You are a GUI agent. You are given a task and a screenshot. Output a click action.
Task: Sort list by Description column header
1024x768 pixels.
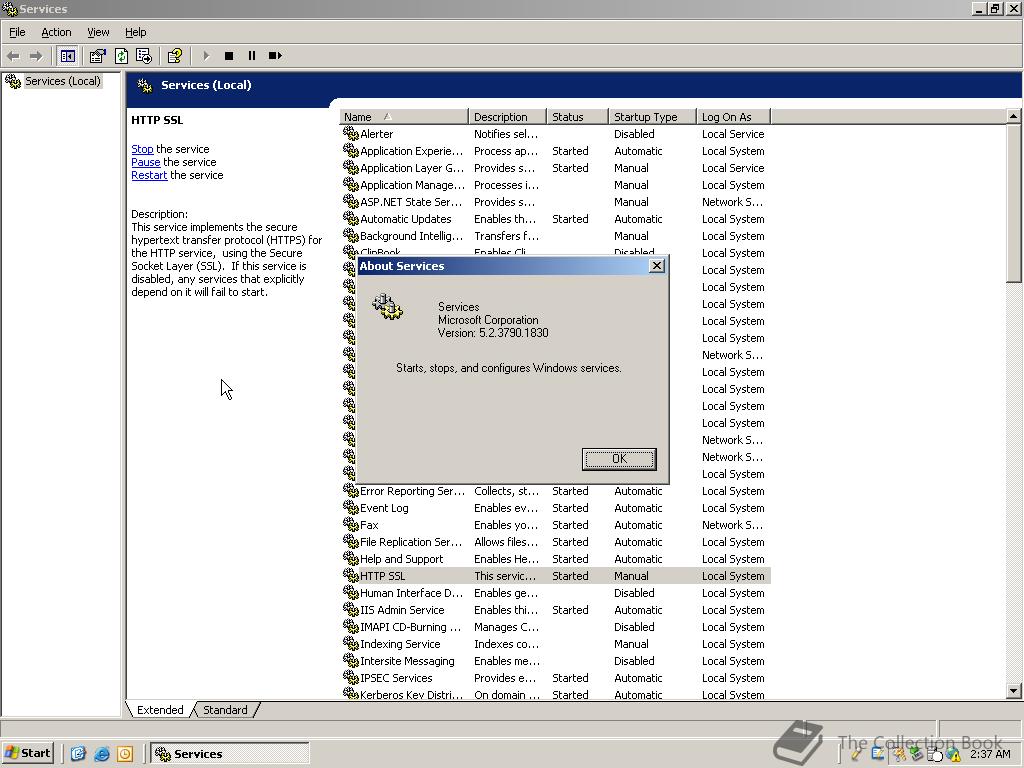pos(507,117)
